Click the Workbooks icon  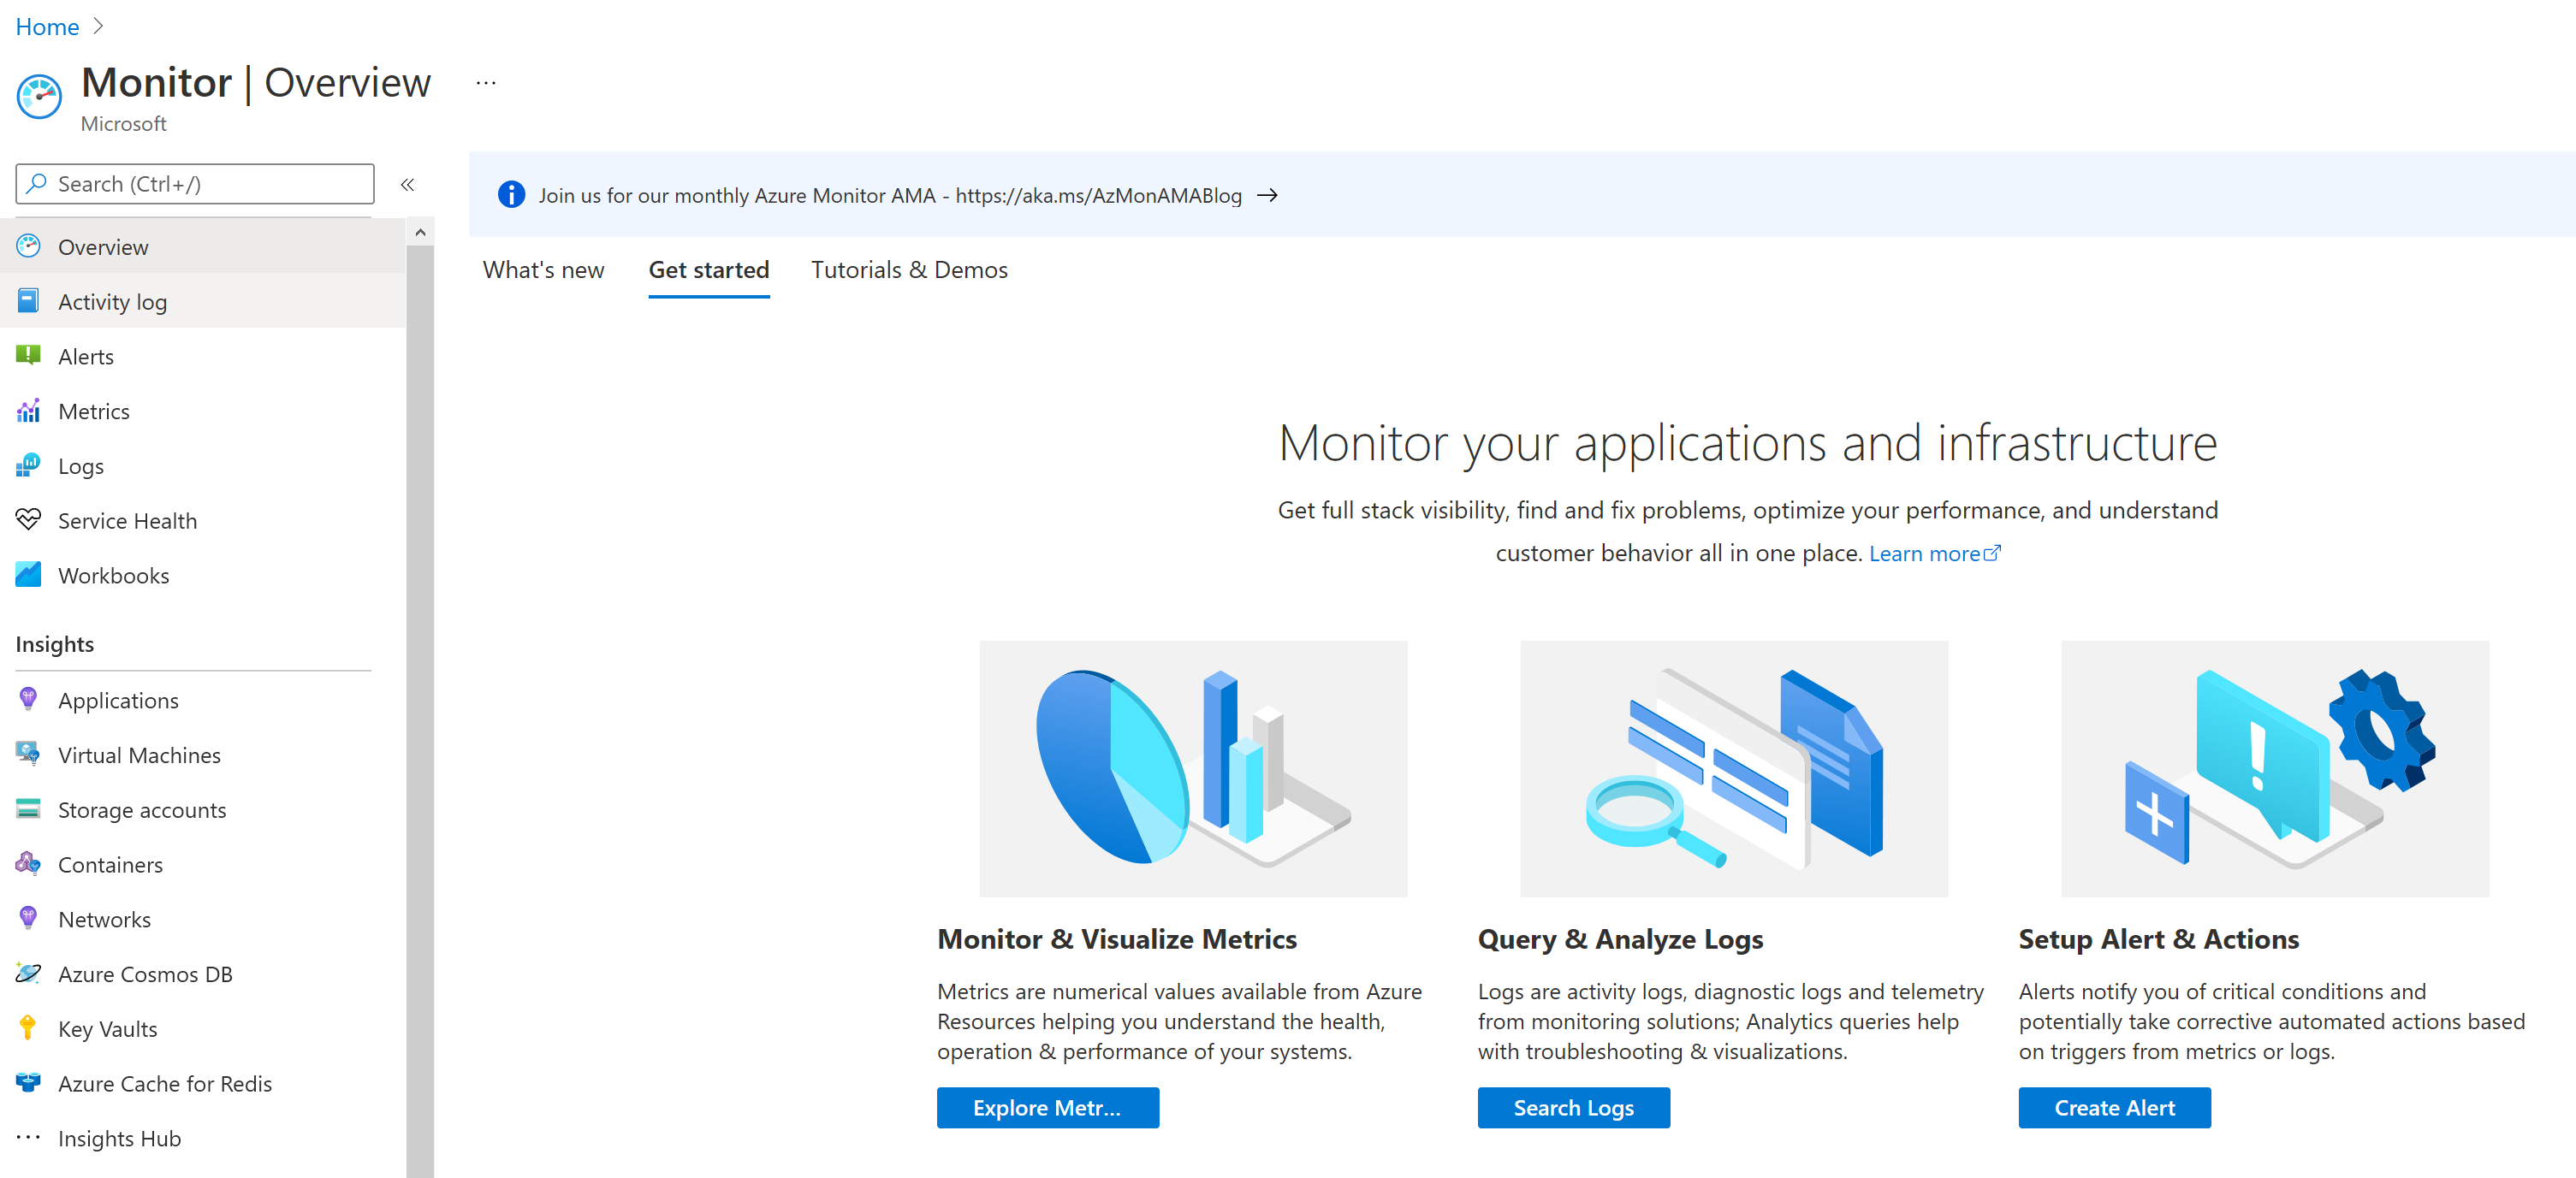[x=28, y=574]
